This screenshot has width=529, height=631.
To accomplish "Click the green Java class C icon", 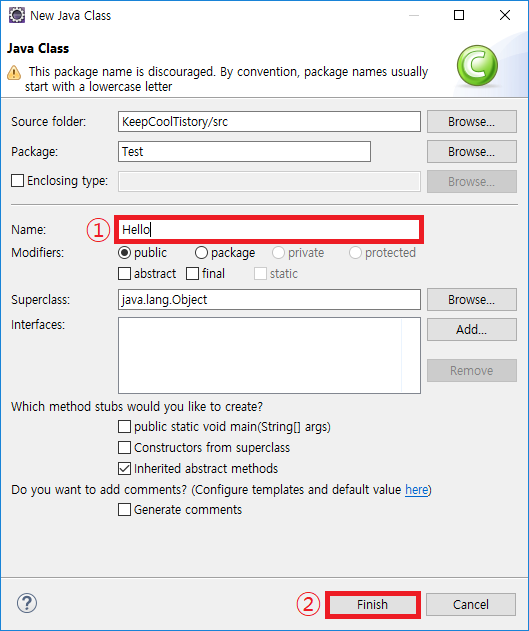I will (477, 65).
